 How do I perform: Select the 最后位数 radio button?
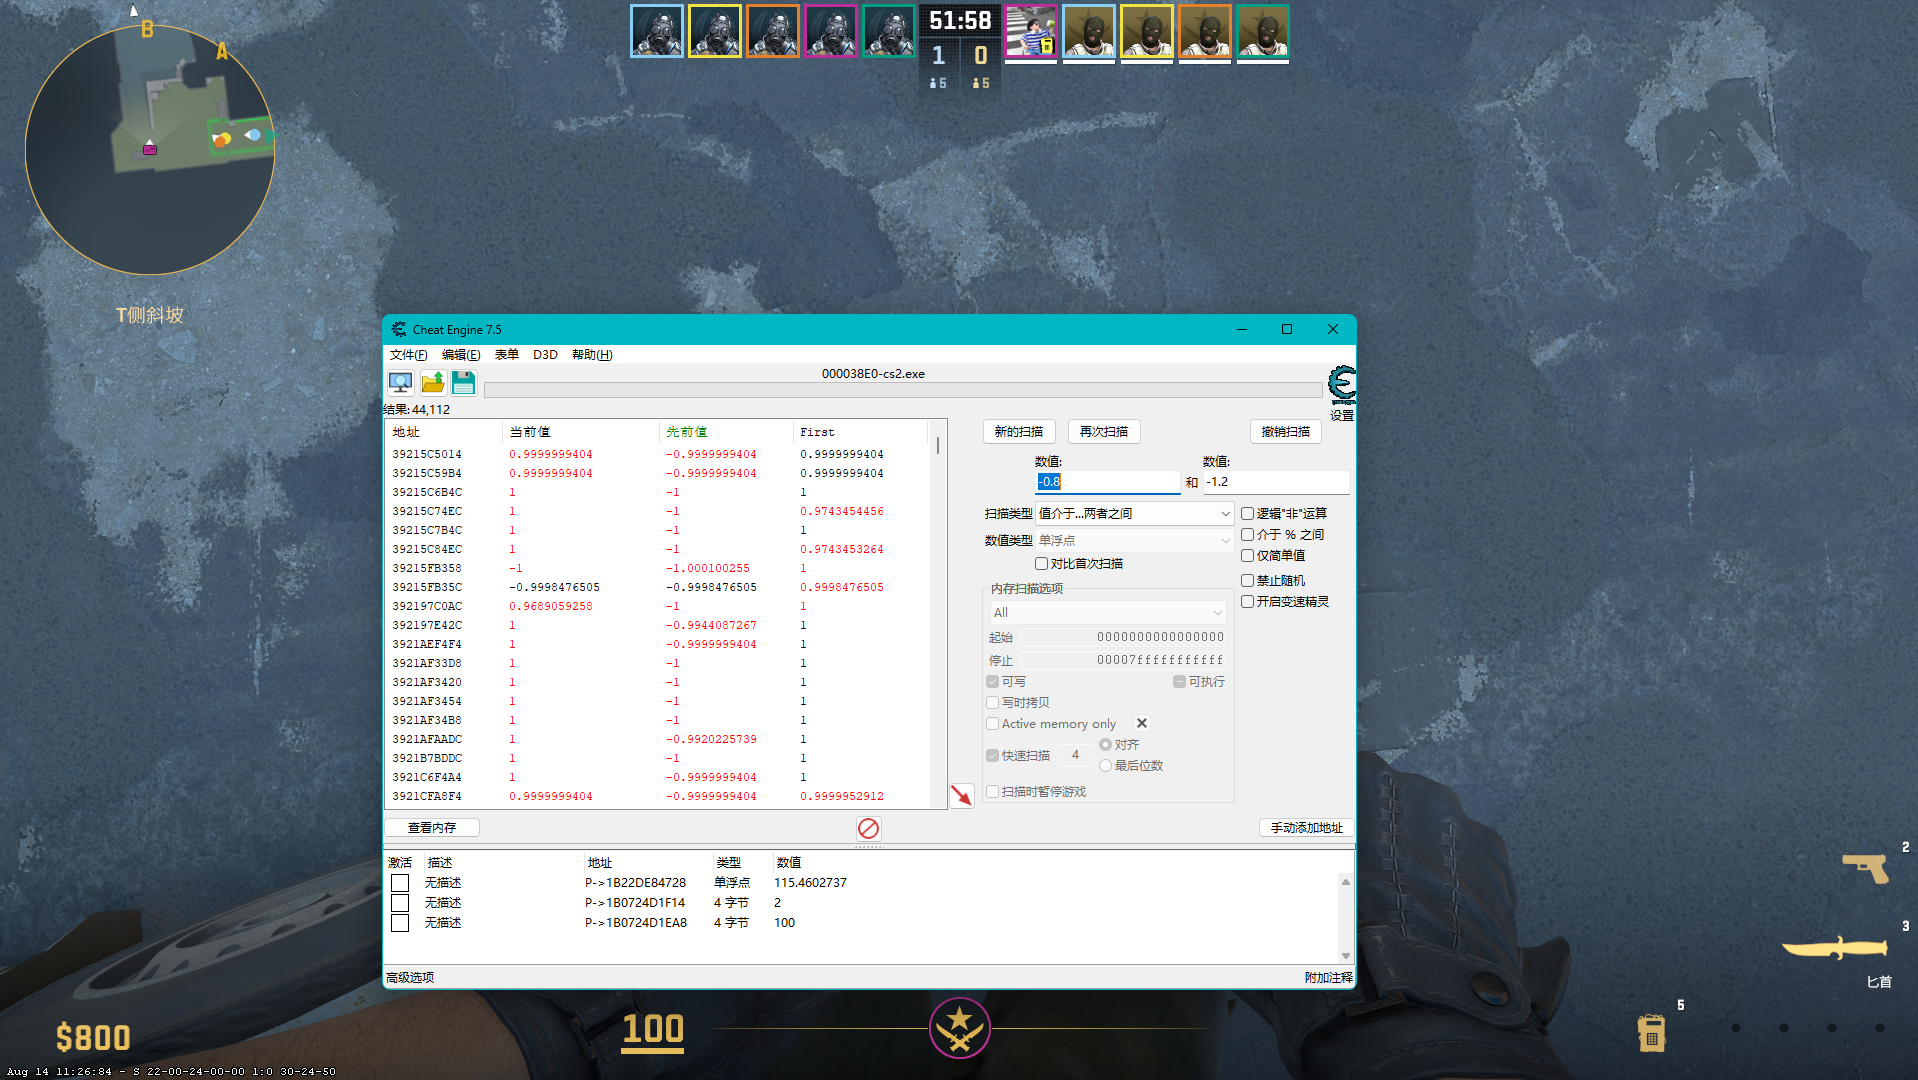[1105, 765]
